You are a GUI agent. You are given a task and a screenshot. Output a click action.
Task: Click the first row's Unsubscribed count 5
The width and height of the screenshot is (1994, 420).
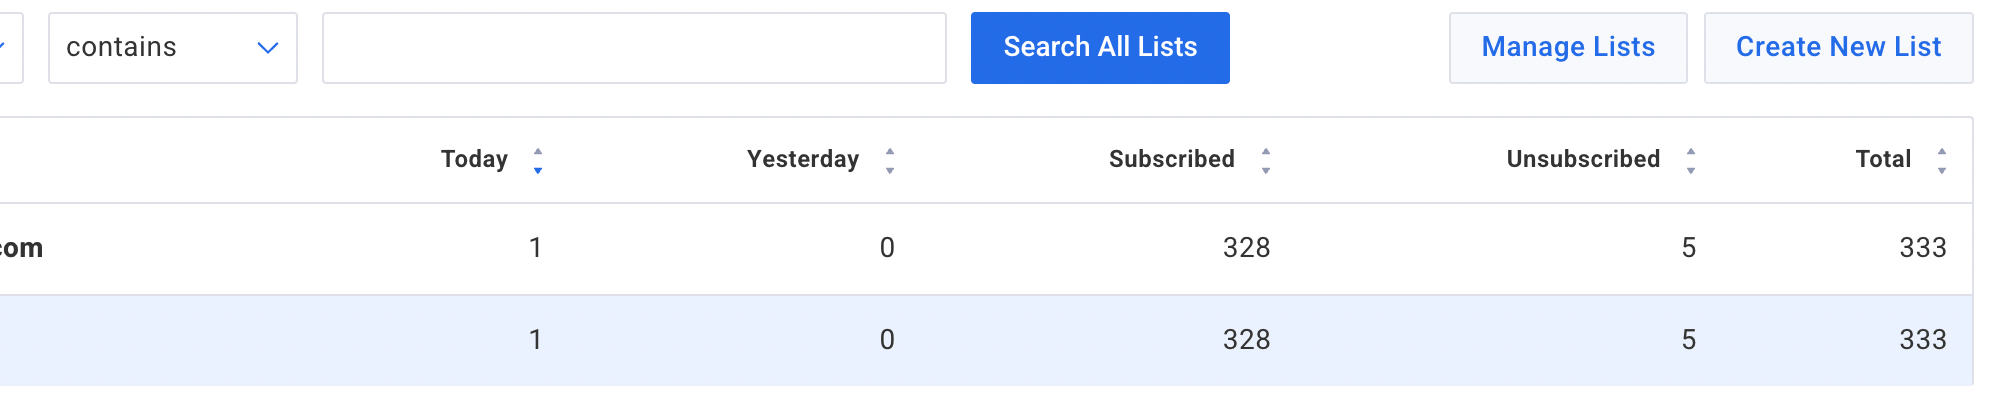[x=1689, y=248]
